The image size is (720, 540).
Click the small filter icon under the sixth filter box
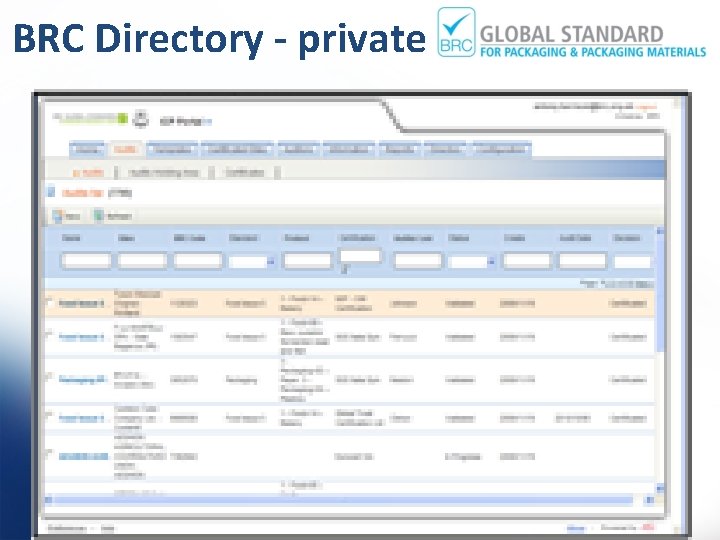(344, 270)
